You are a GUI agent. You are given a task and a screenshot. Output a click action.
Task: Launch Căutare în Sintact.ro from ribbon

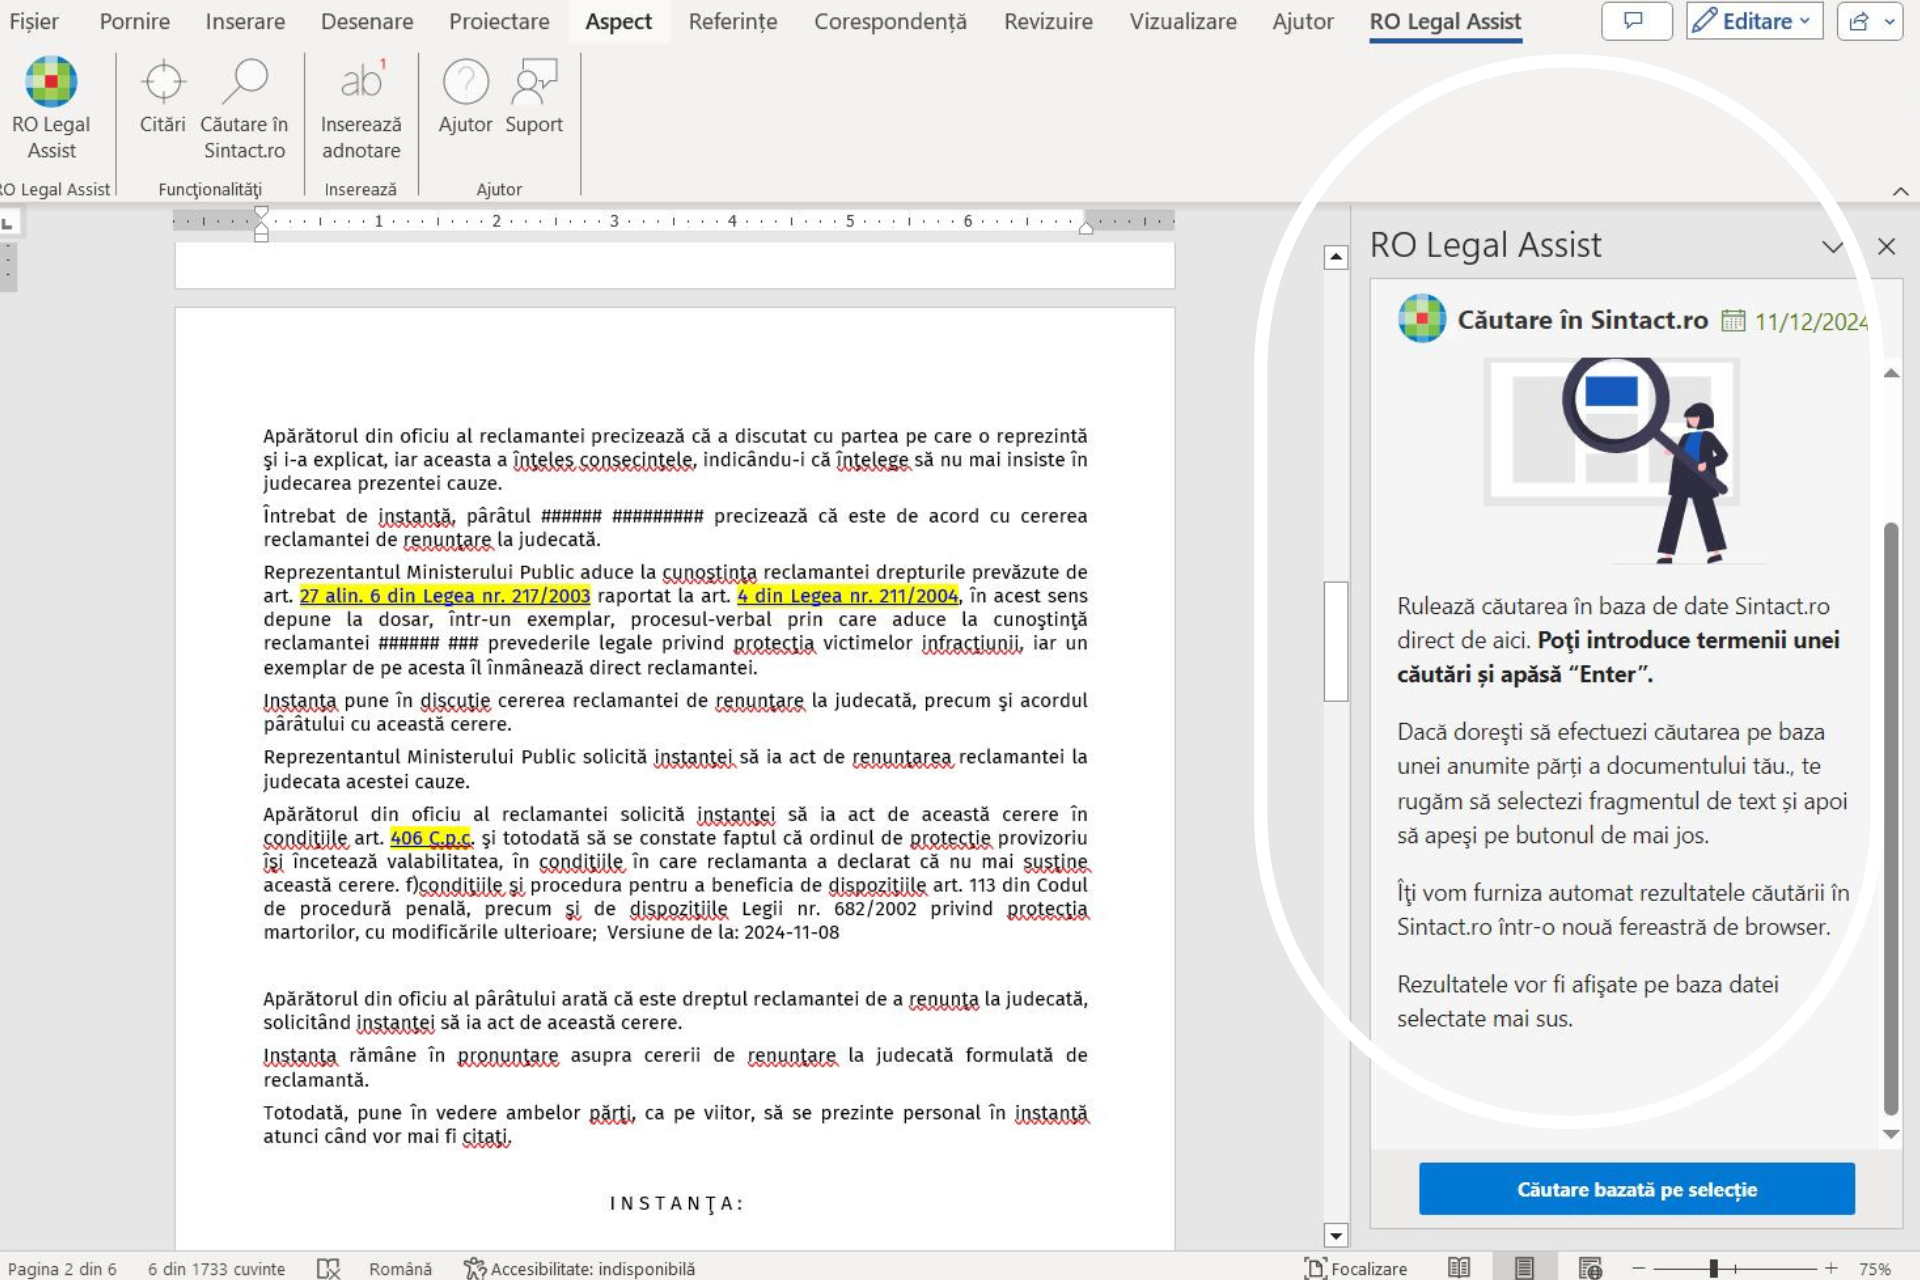(244, 82)
